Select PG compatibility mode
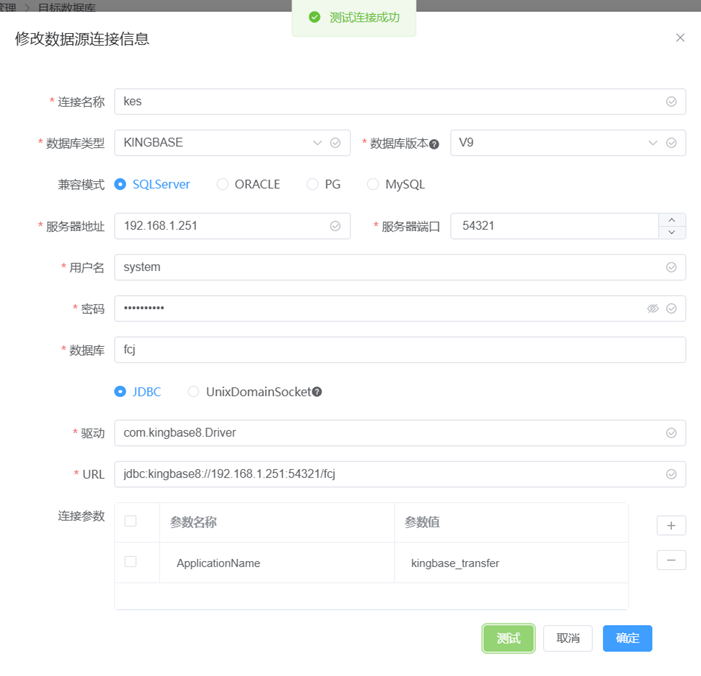The image size is (701, 676). (x=324, y=184)
